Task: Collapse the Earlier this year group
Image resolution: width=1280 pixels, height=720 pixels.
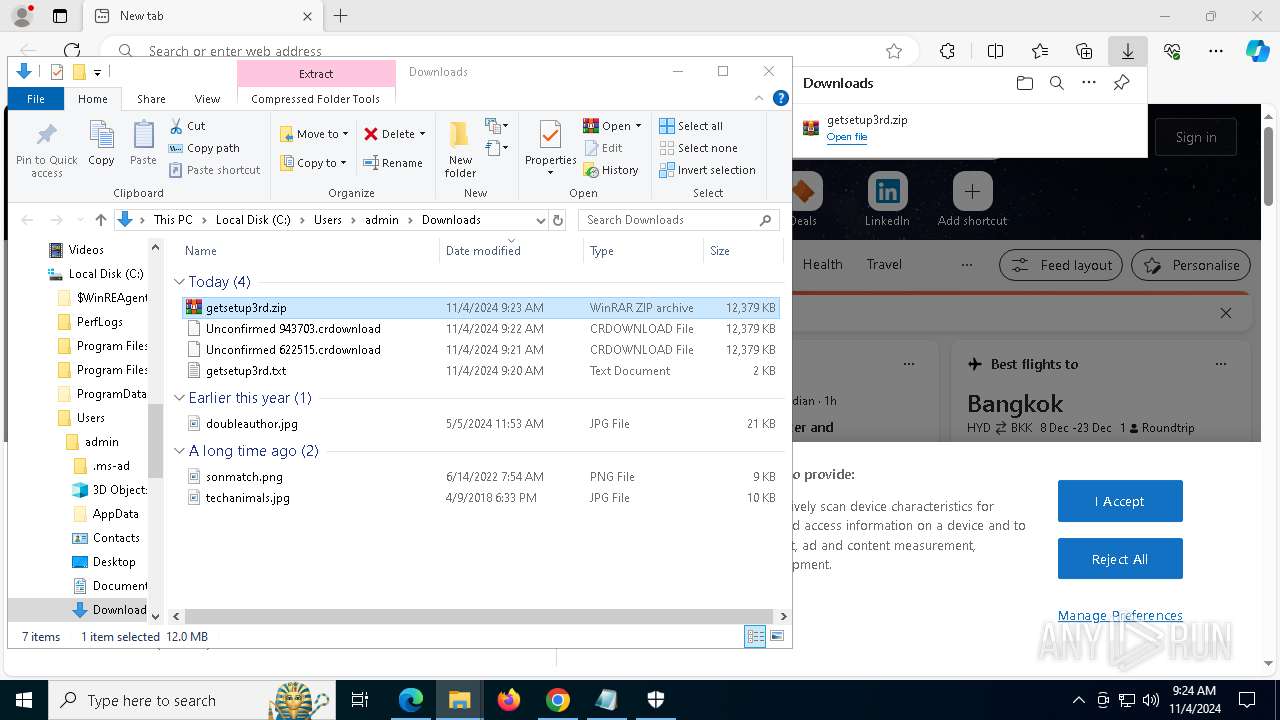Action: pos(180,398)
